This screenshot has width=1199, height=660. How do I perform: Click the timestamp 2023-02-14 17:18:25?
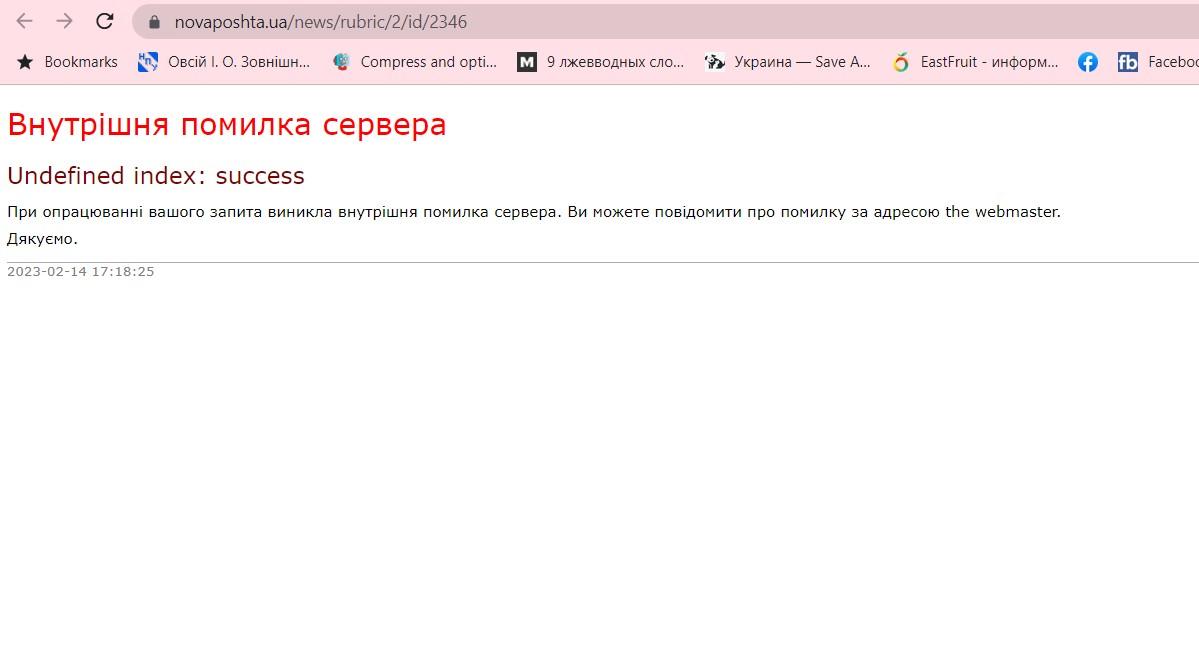[x=80, y=271]
